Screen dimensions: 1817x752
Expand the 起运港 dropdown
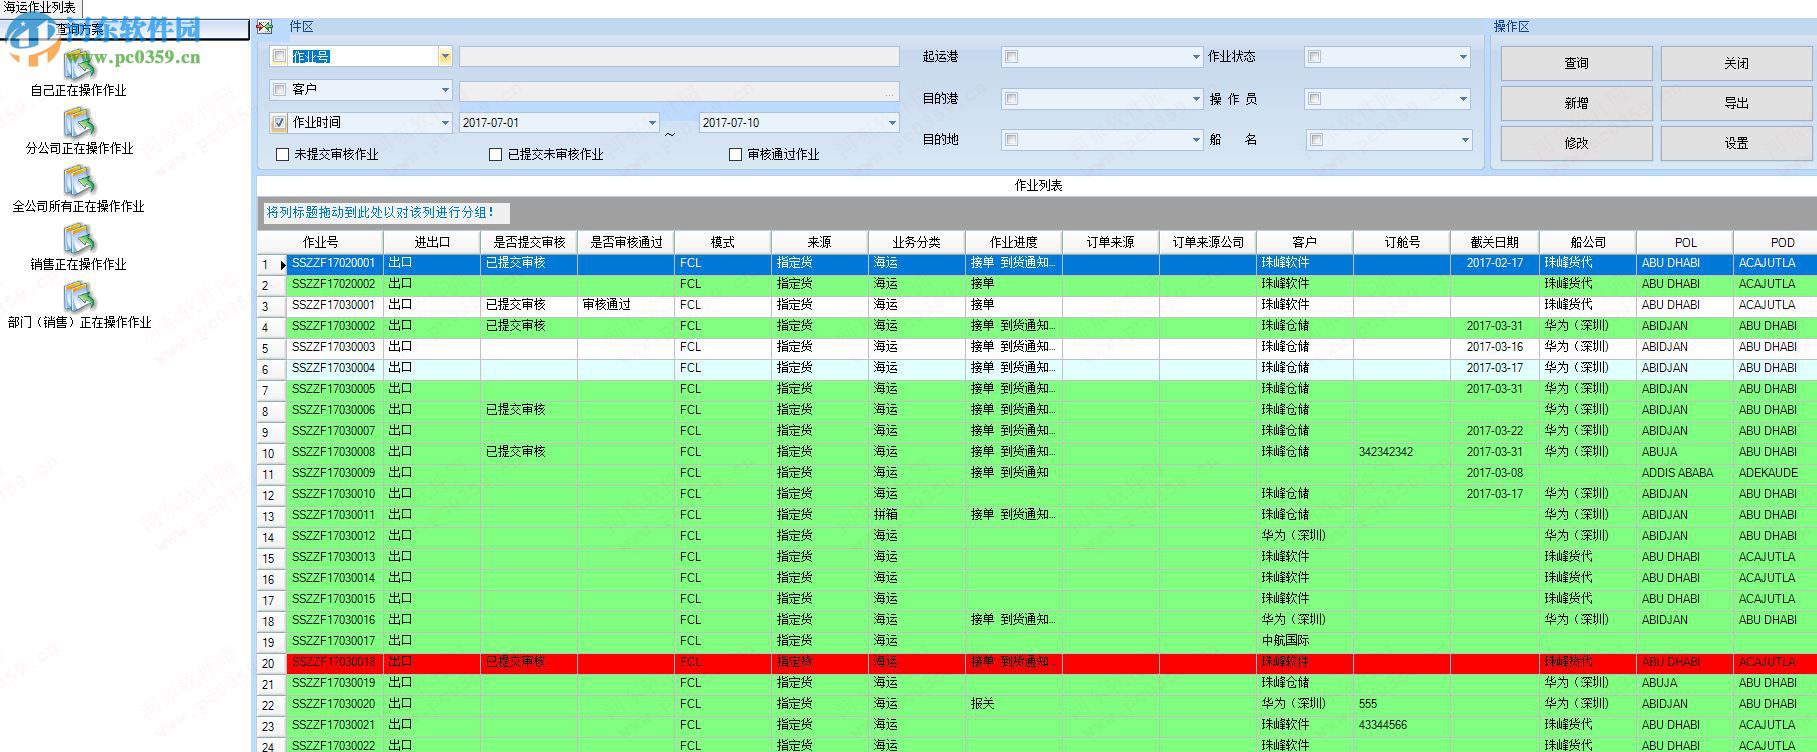pos(1196,57)
